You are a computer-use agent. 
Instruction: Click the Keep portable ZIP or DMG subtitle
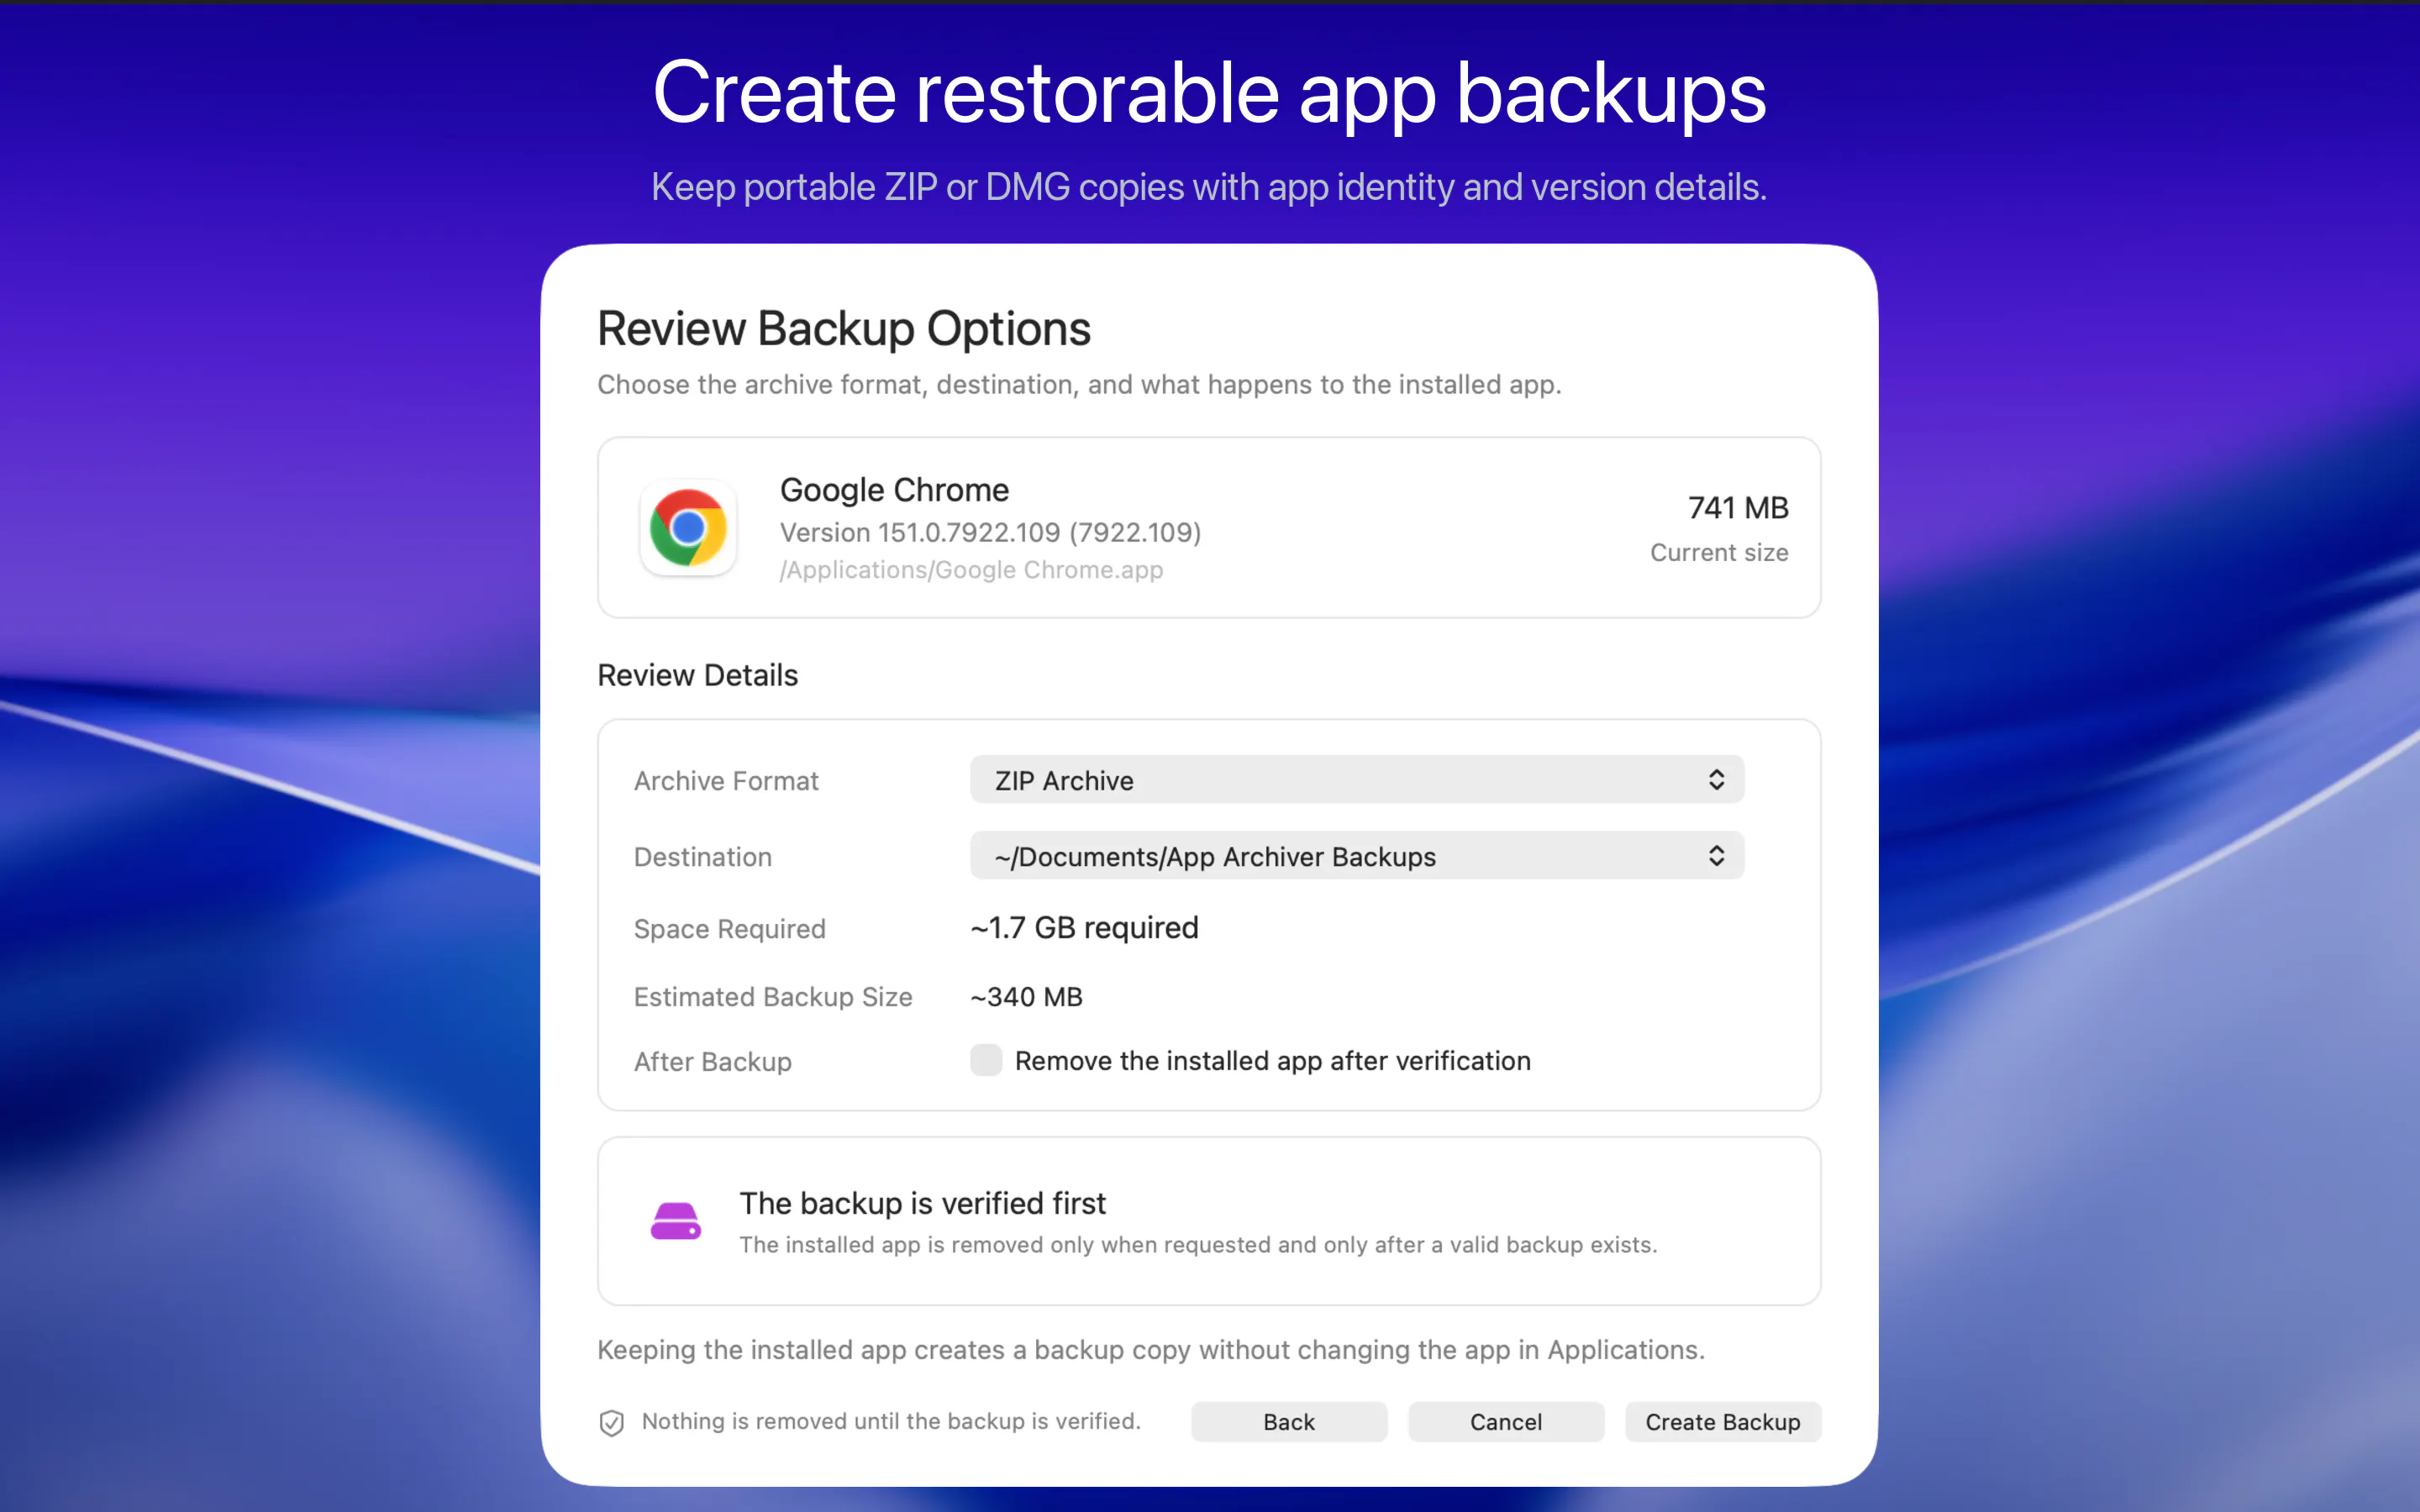1210,187
